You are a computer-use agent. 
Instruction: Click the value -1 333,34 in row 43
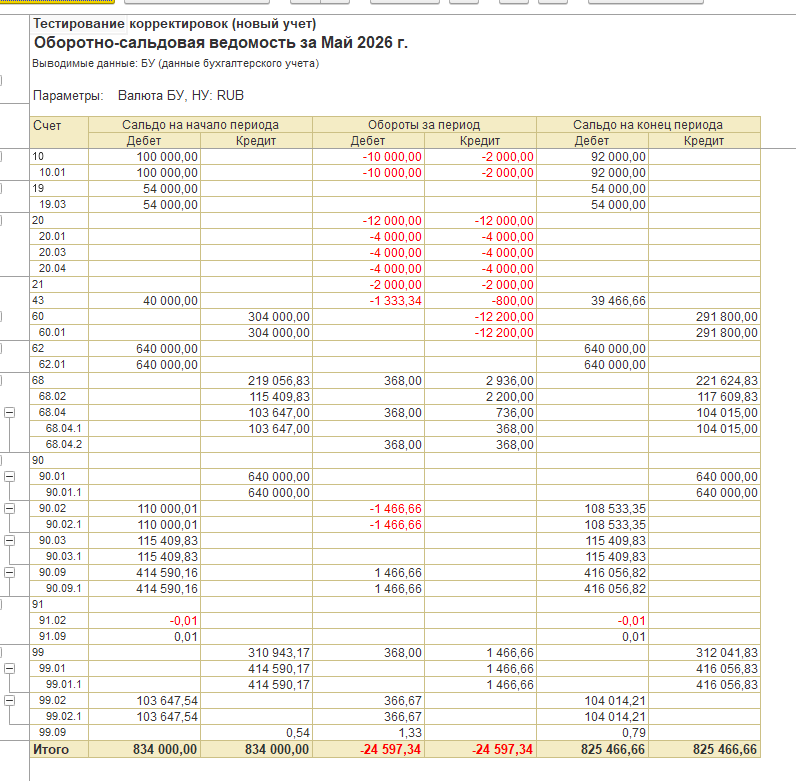click(x=395, y=301)
